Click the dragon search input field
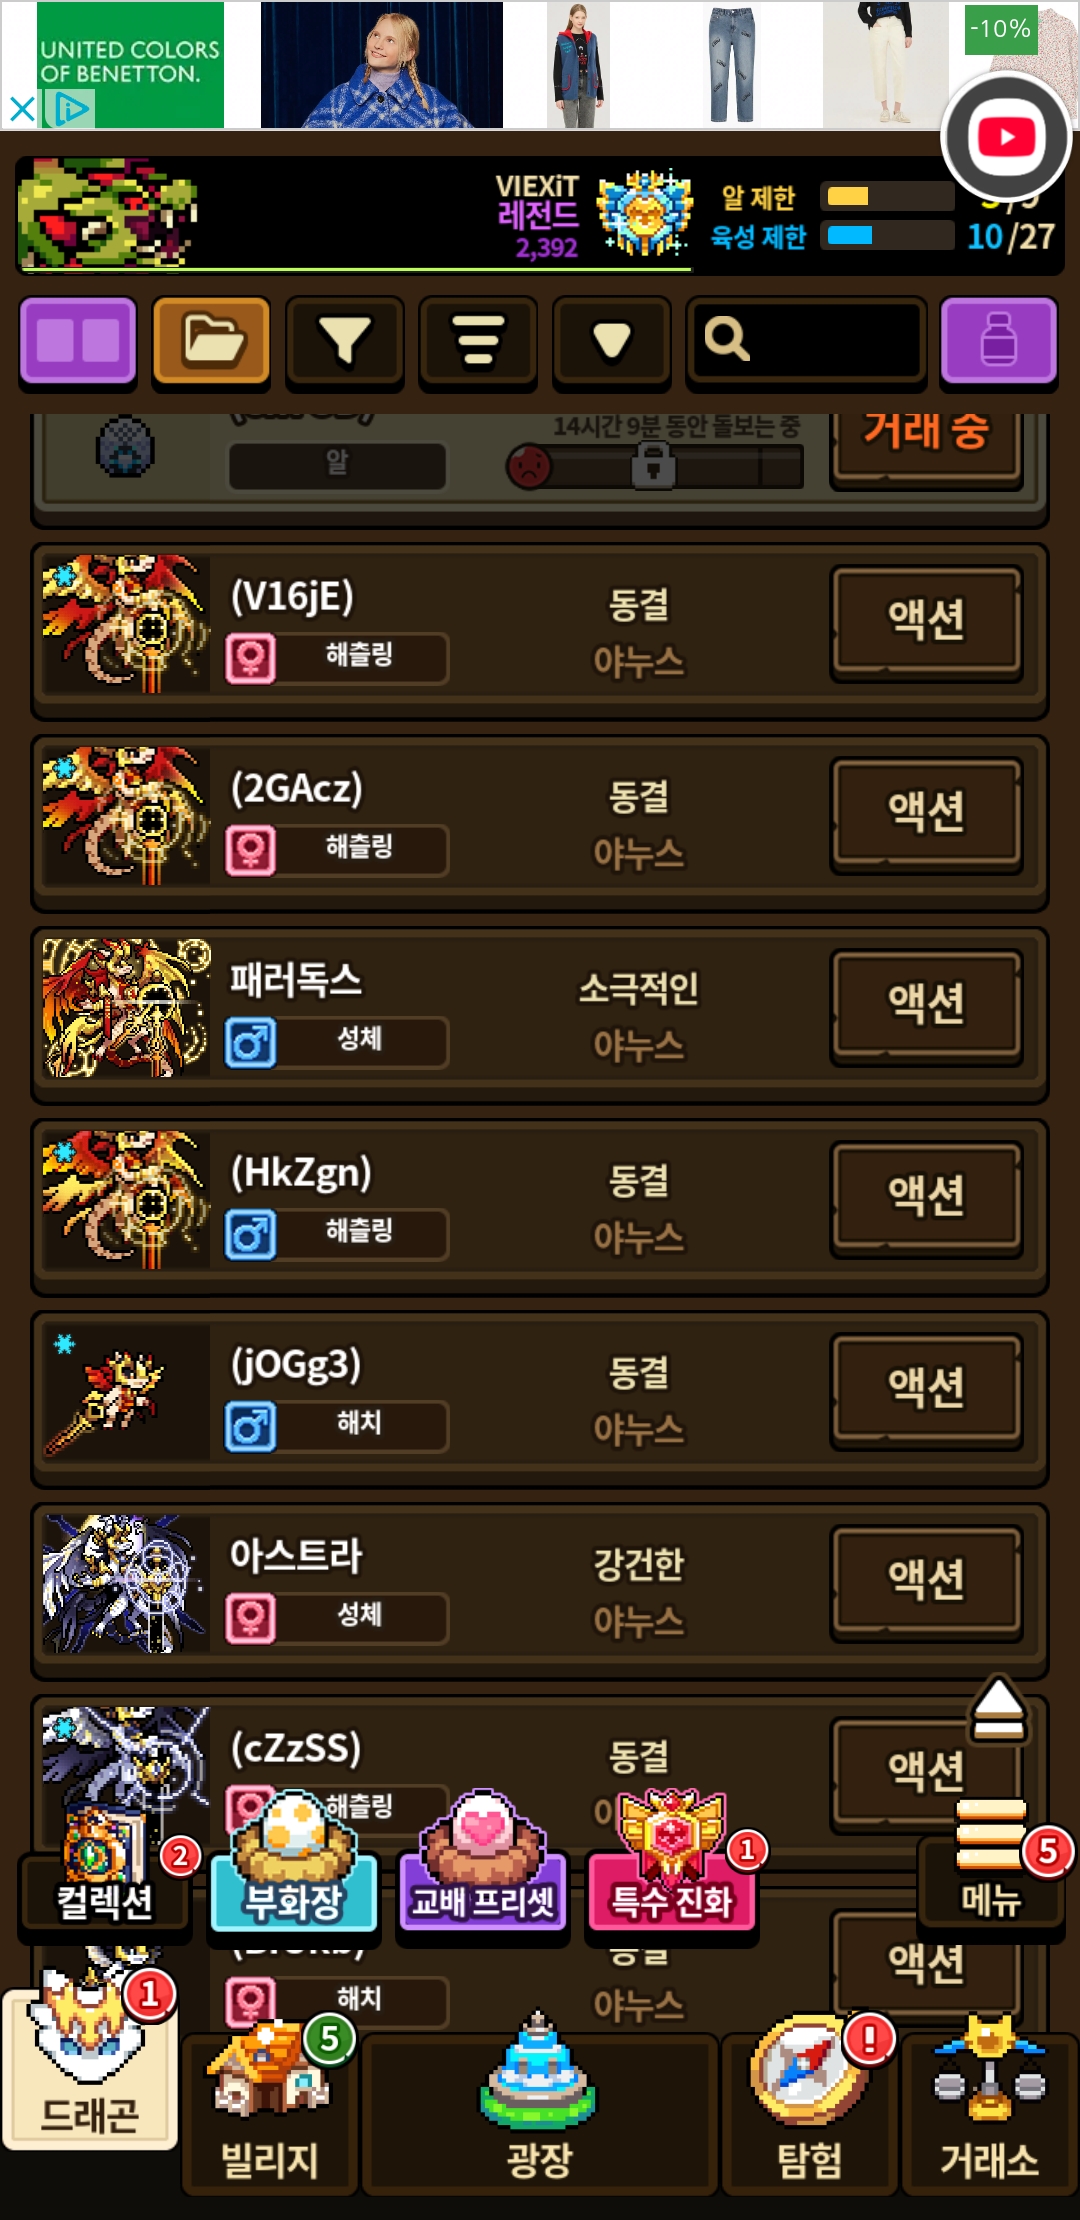Screen dimensions: 1080x2220 click(806, 341)
